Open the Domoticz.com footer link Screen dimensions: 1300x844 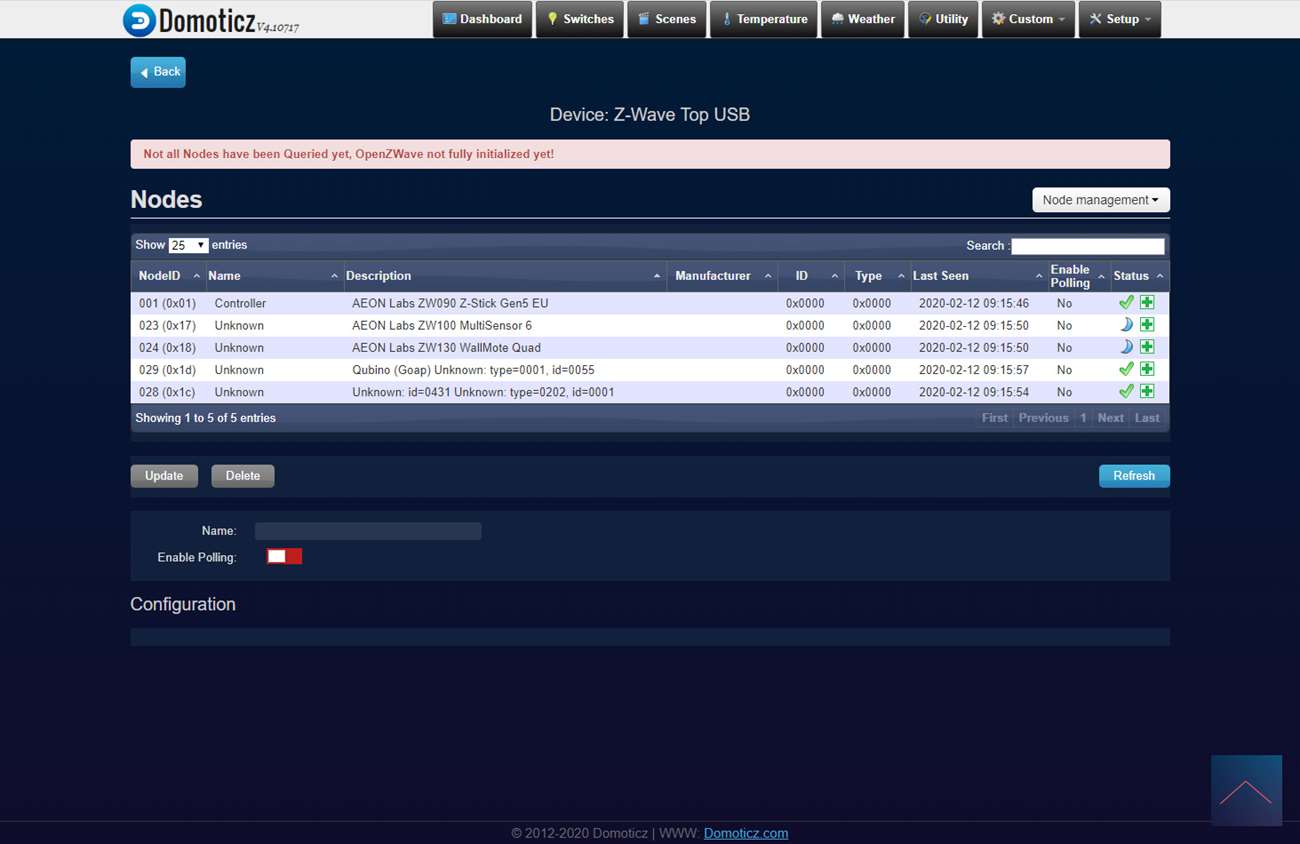coord(745,833)
